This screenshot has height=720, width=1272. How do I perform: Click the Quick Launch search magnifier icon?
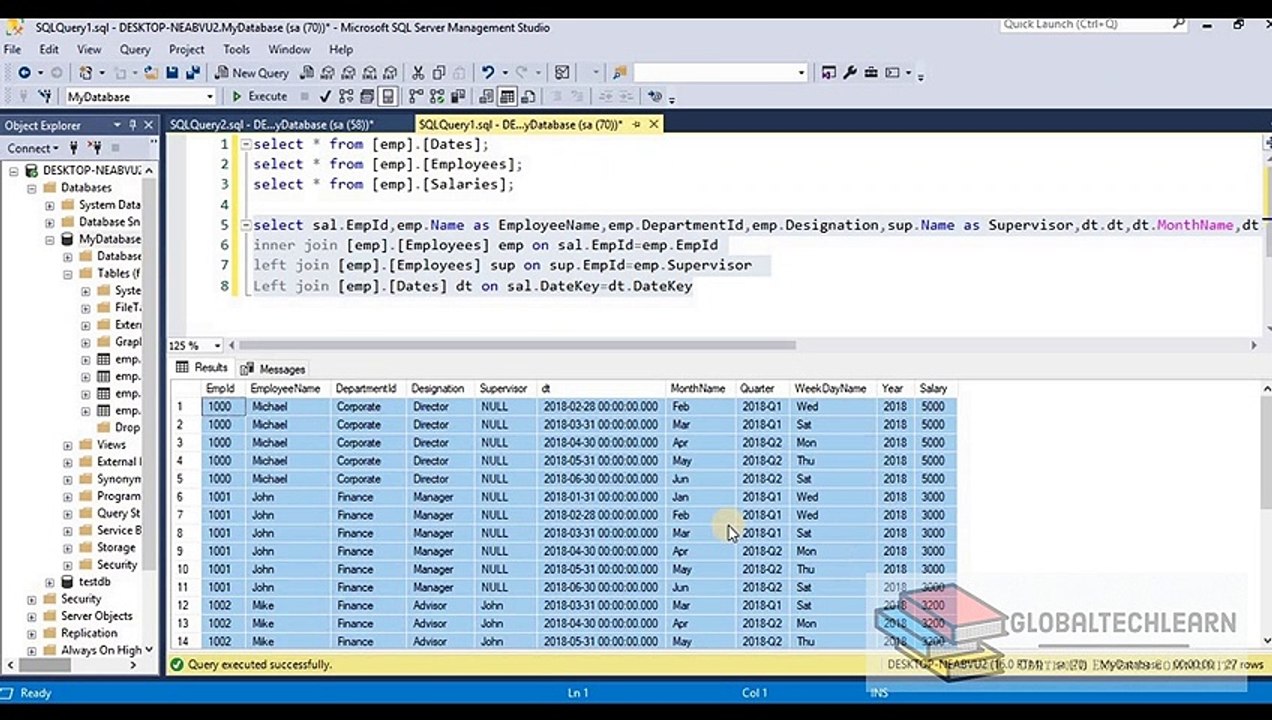click(1179, 24)
